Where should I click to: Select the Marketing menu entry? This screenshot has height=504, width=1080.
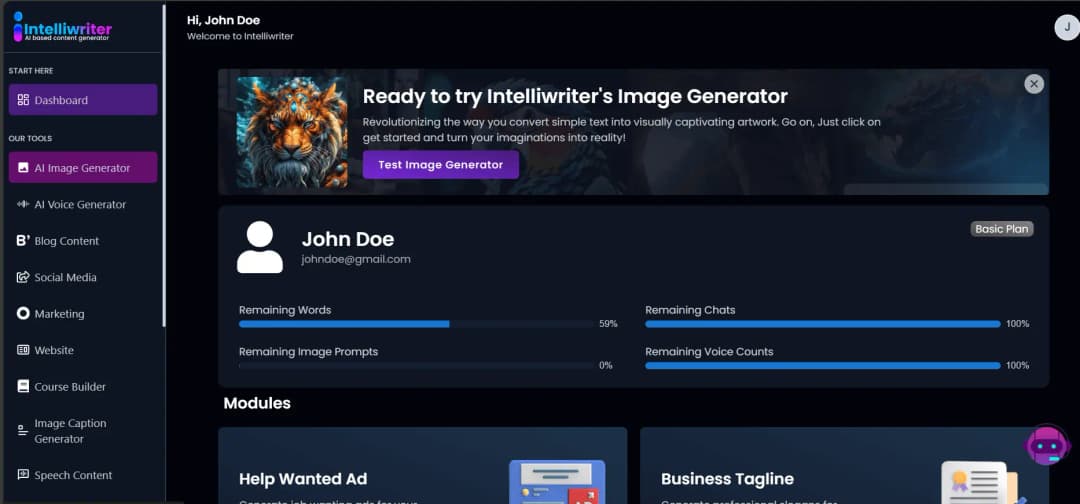coord(83,314)
